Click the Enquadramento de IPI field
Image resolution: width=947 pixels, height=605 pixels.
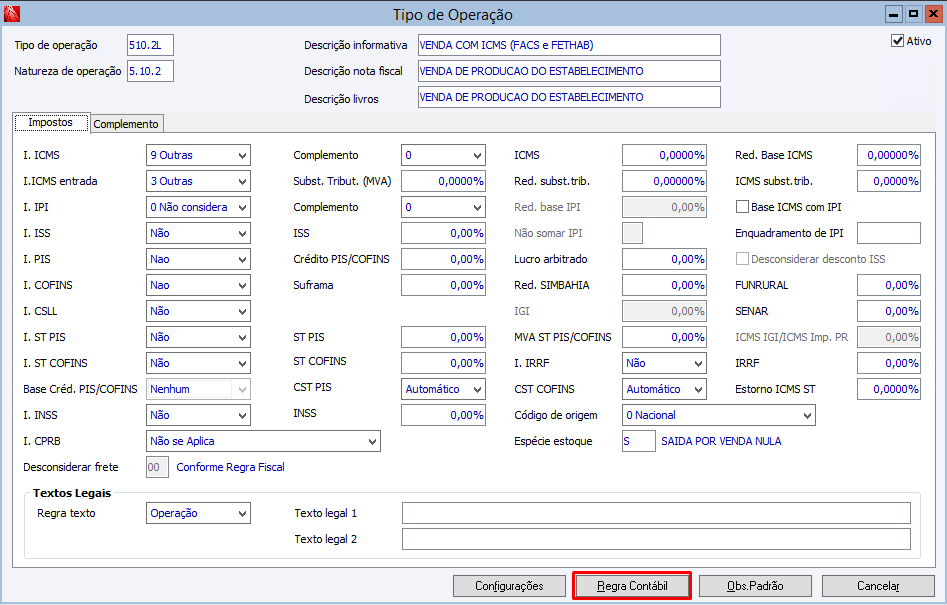click(889, 233)
